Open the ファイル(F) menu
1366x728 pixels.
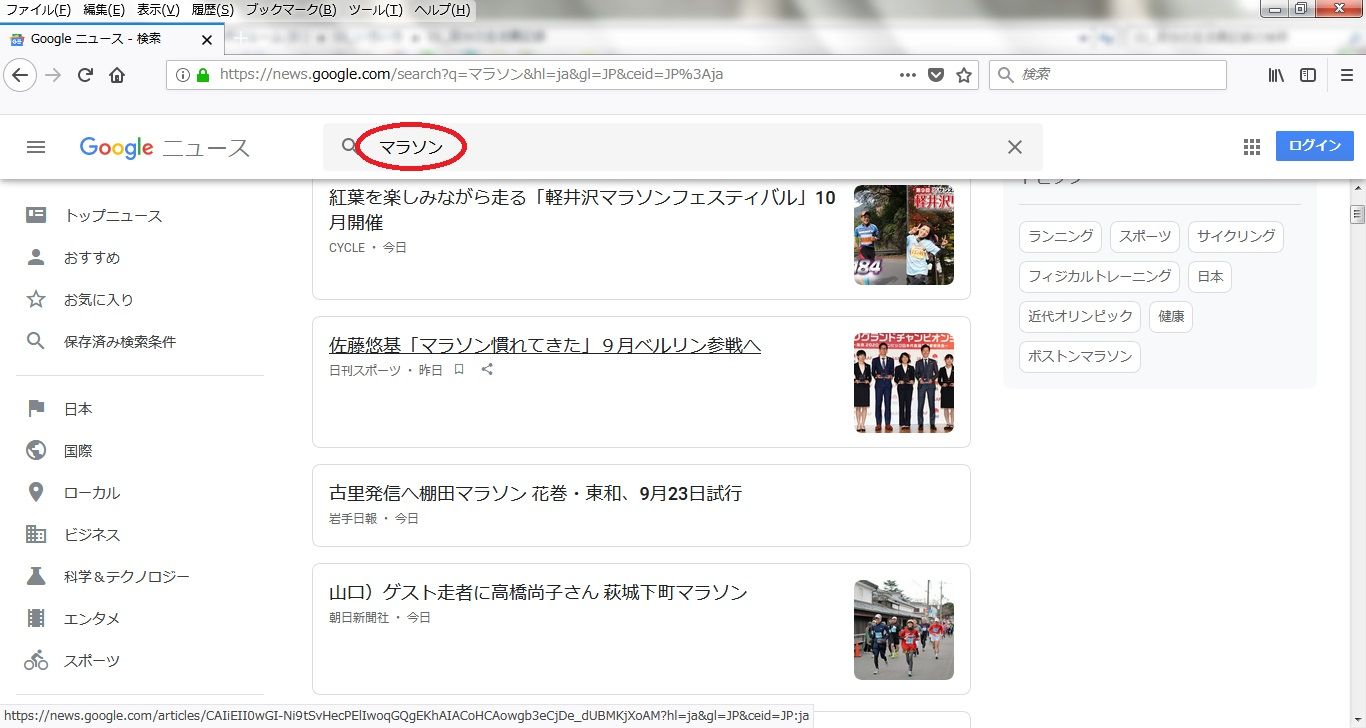(38, 10)
